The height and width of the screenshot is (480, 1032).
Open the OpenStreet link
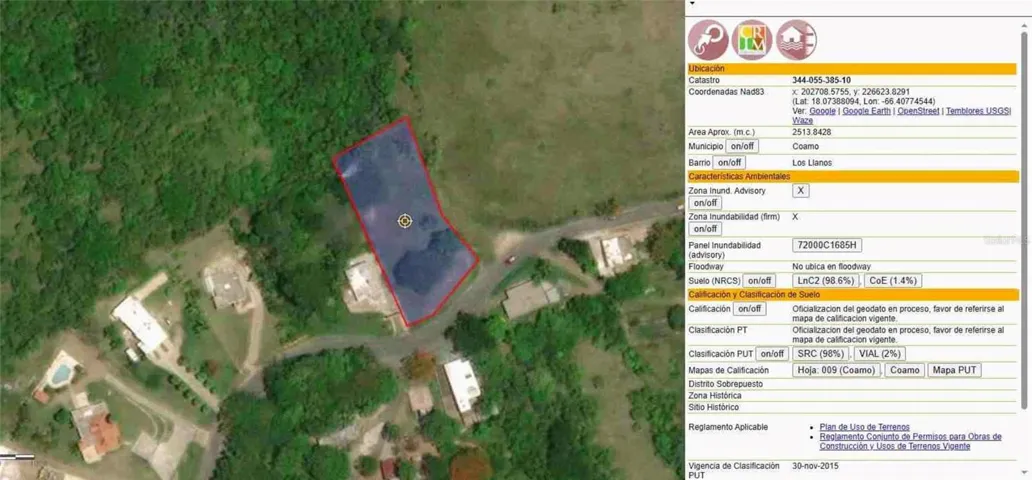point(918,111)
